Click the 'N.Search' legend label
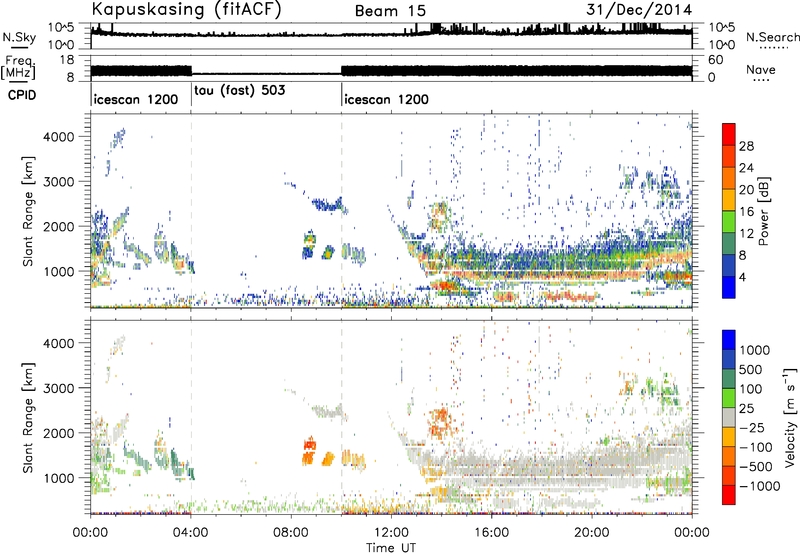This screenshot has width=800, height=554. (x=772, y=37)
